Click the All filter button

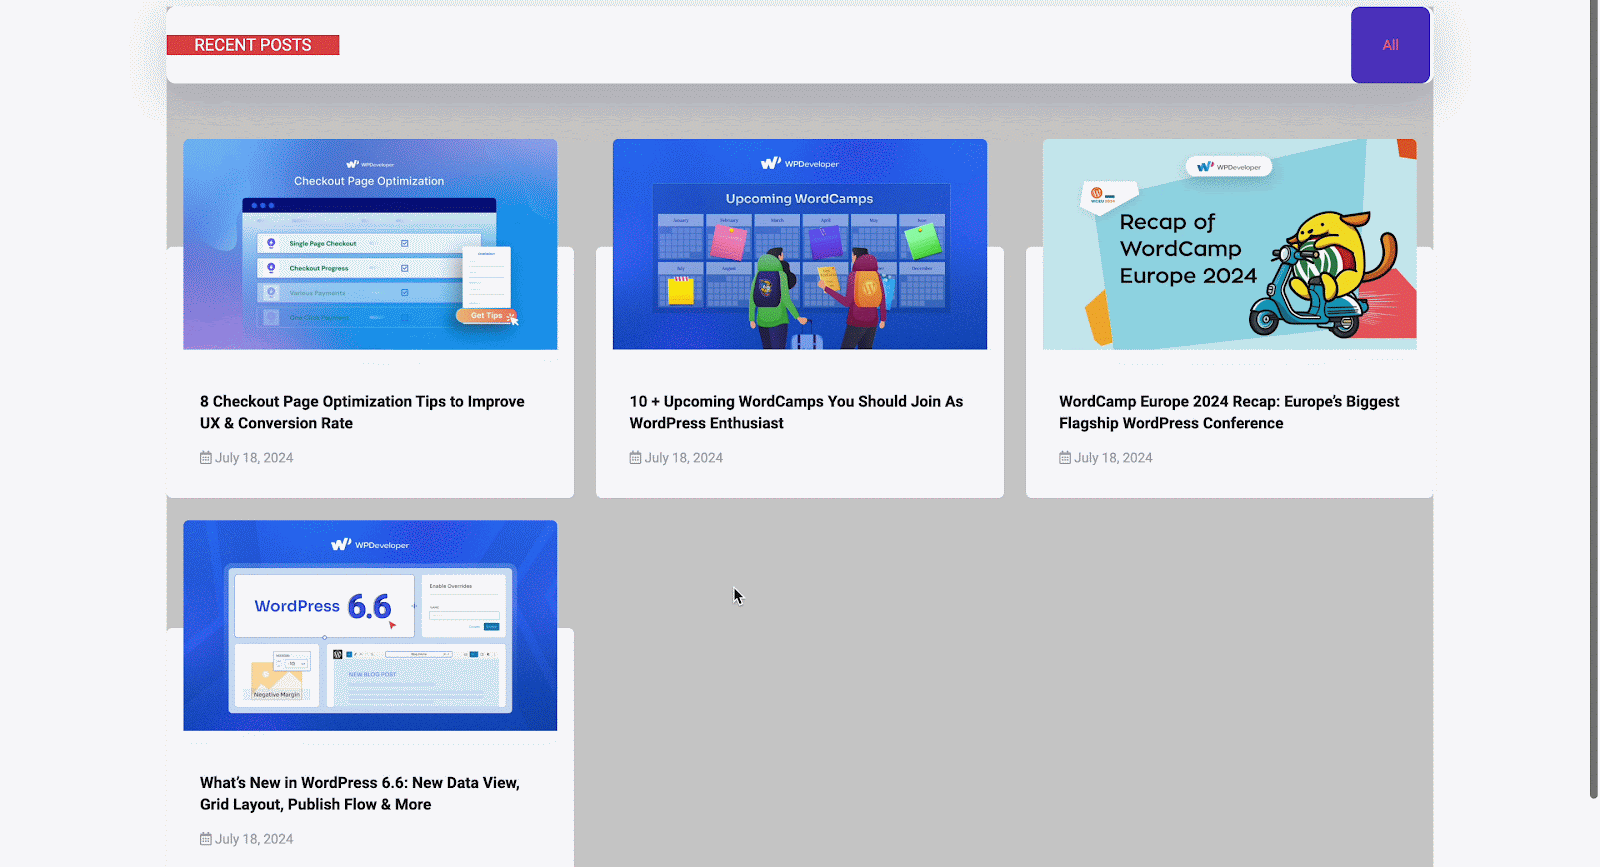(x=1390, y=45)
